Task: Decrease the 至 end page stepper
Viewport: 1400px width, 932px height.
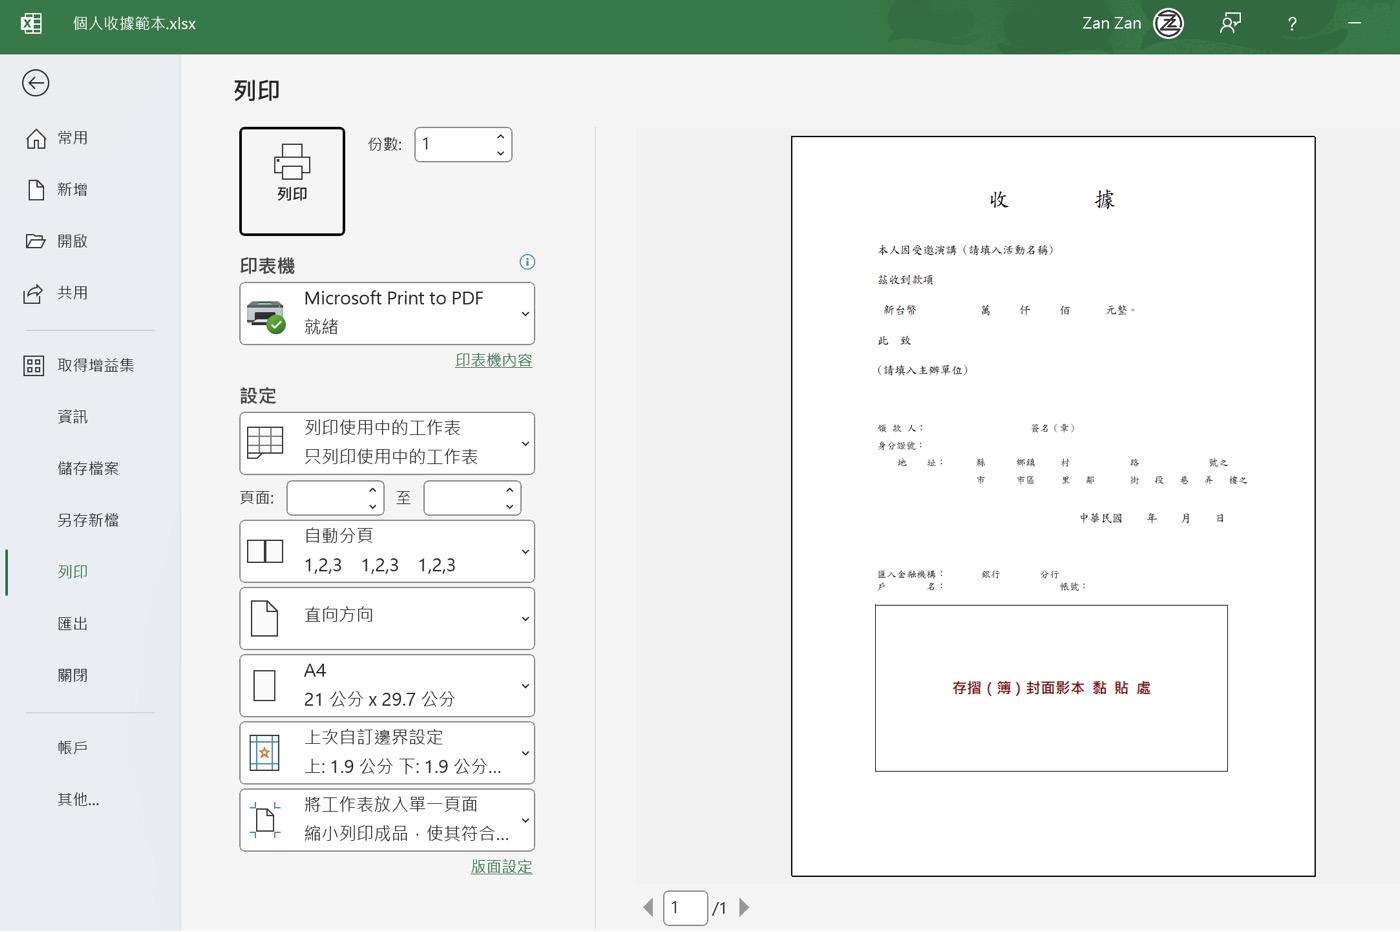Action: tap(509, 507)
